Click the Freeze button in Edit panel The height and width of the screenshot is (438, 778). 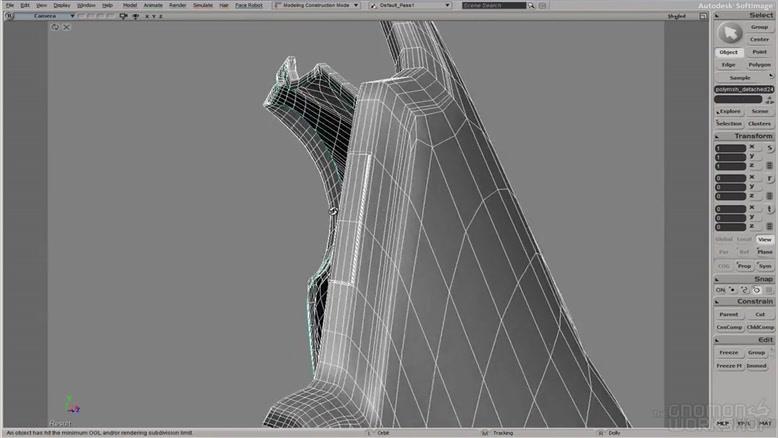(x=729, y=353)
